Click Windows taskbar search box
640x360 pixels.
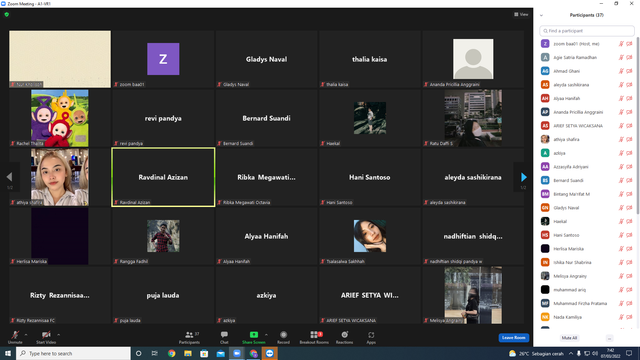(x=73, y=353)
